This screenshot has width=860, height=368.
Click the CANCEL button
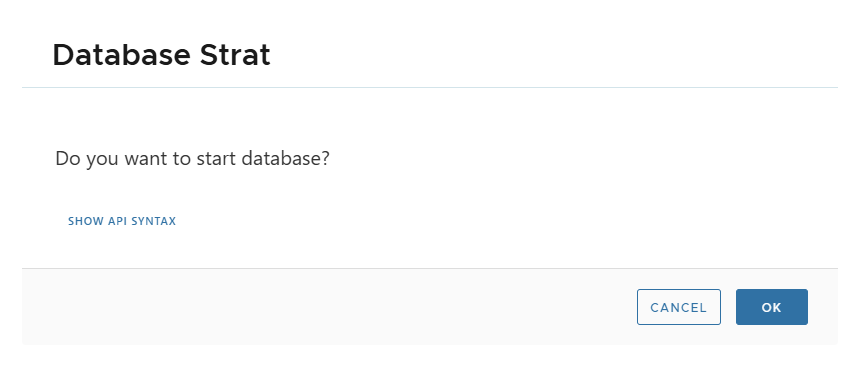click(678, 307)
